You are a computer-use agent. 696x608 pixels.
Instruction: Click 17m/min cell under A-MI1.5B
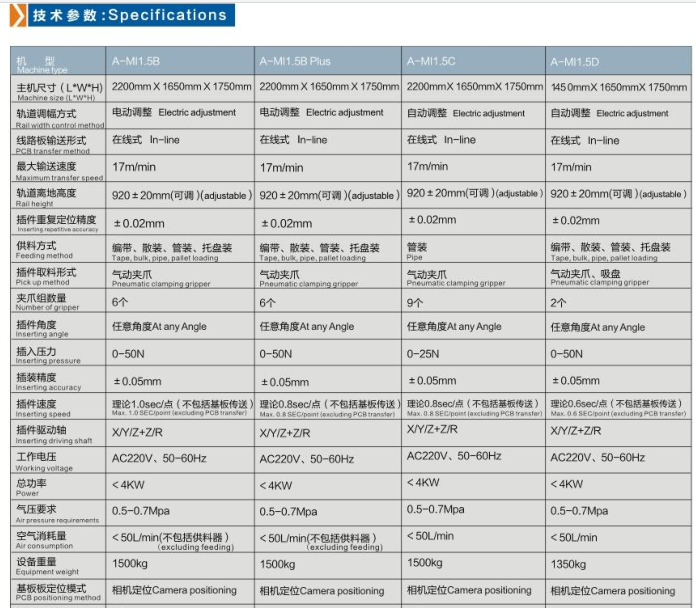180,169
